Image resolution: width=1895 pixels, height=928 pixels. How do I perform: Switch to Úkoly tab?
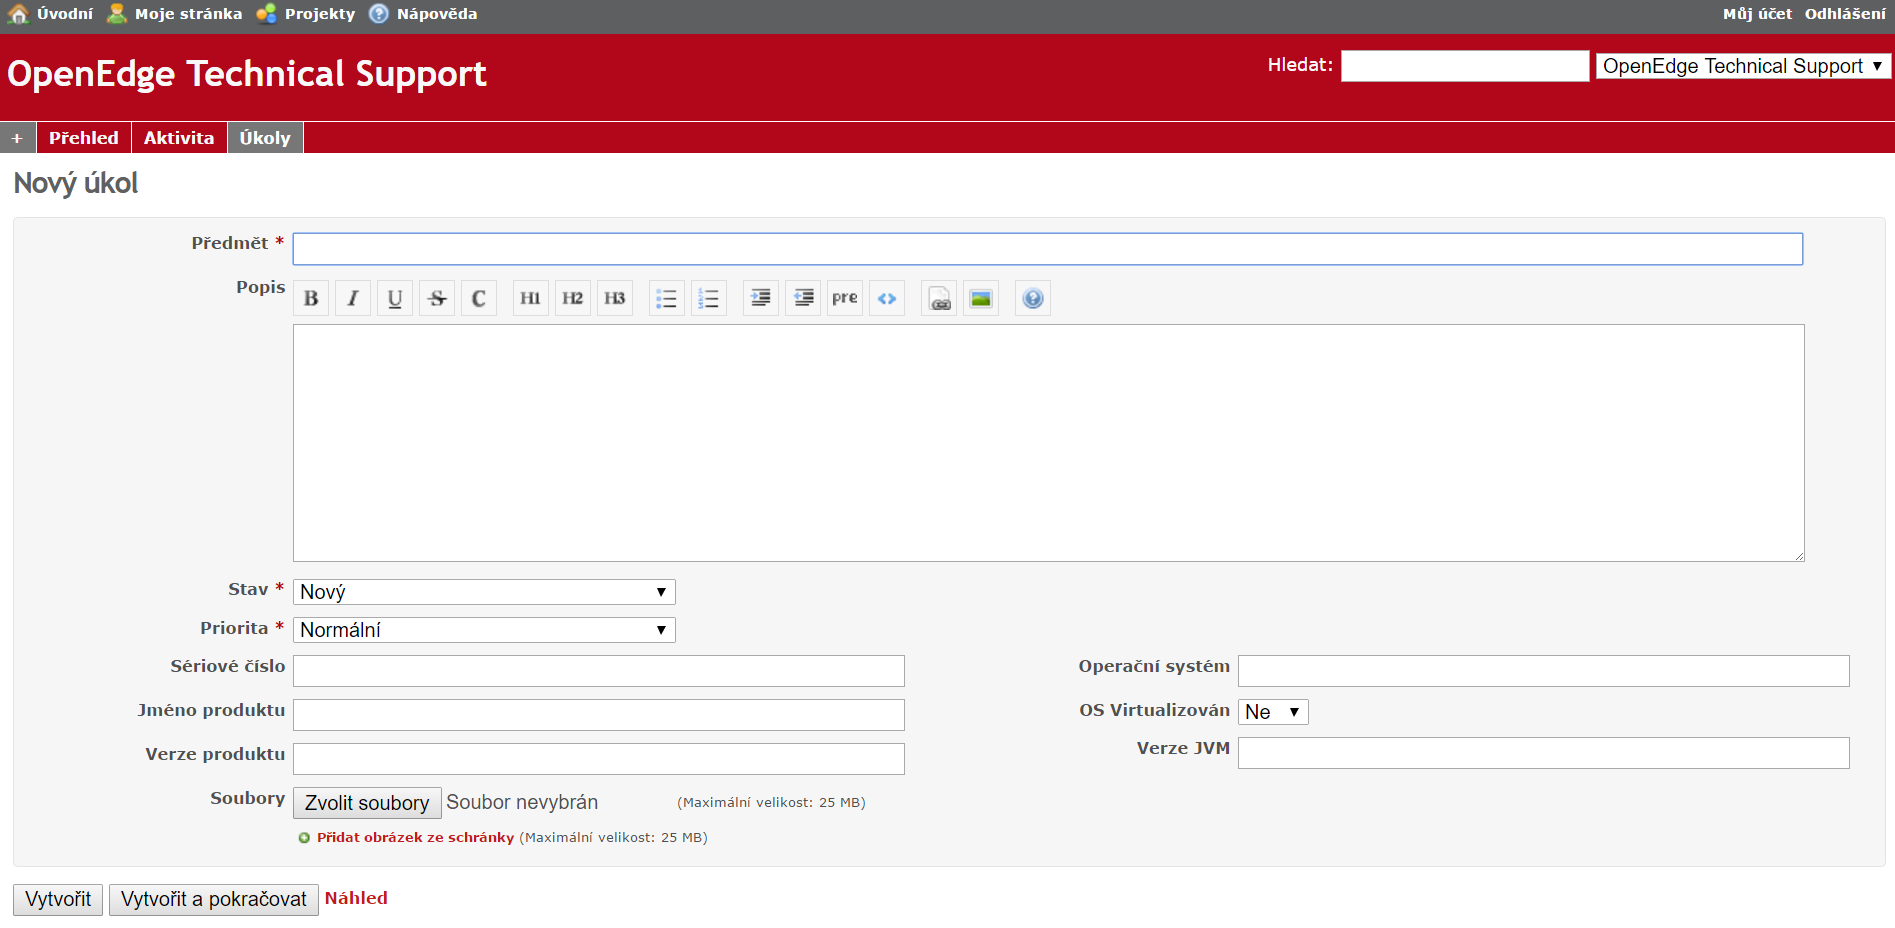[265, 138]
